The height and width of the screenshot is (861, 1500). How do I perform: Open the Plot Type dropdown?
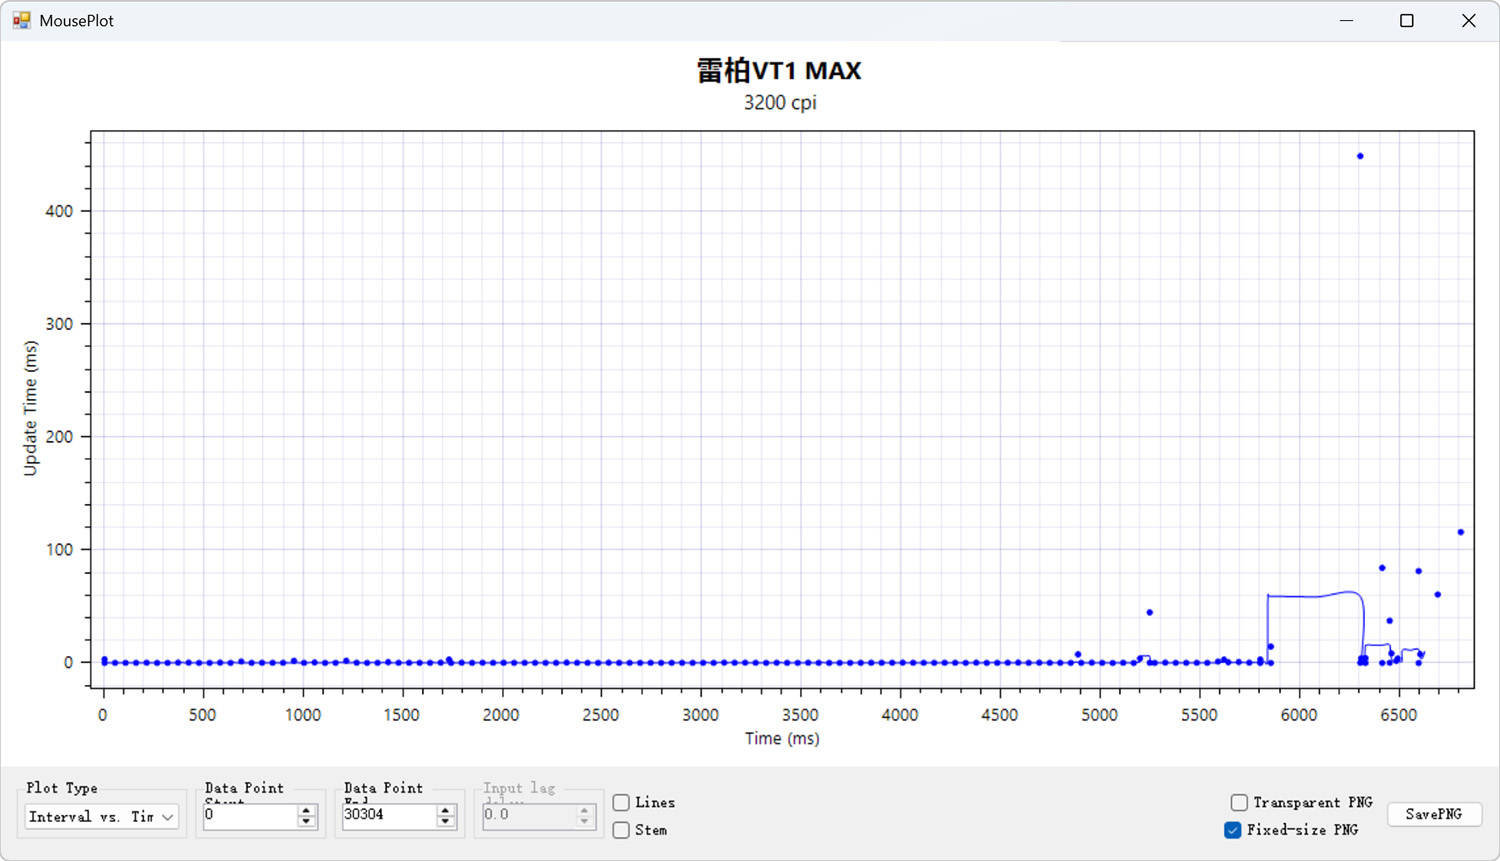[x=100, y=817]
